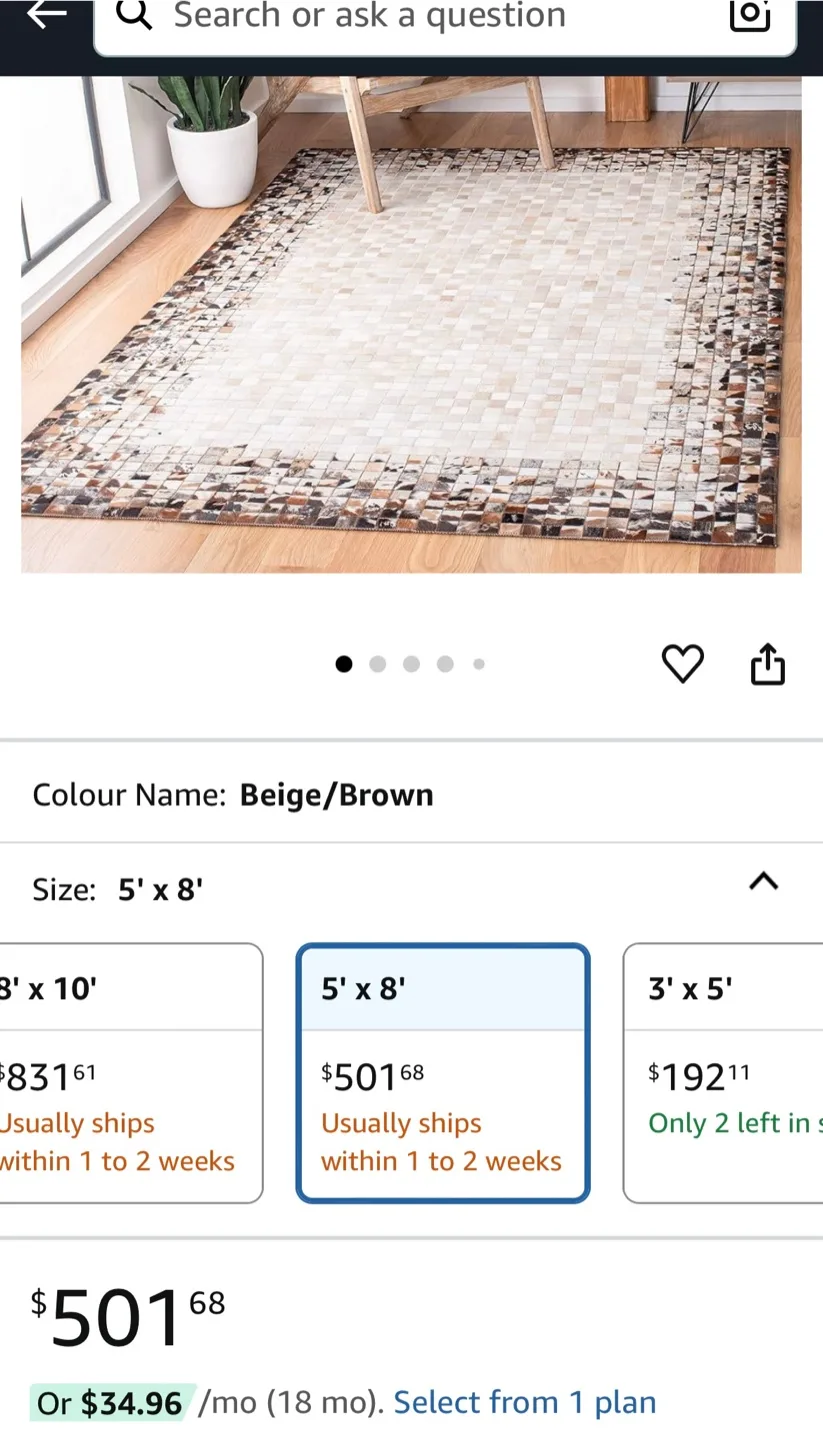
Task: Open camera visual search icon
Action: (x=750, y=17)
